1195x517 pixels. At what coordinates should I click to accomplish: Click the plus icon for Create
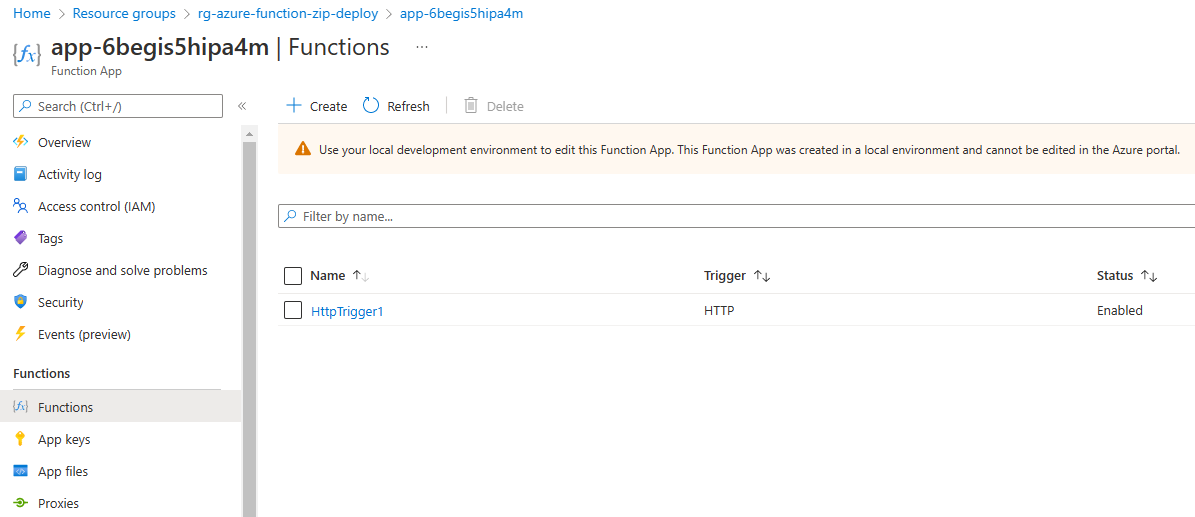[293, 106]
